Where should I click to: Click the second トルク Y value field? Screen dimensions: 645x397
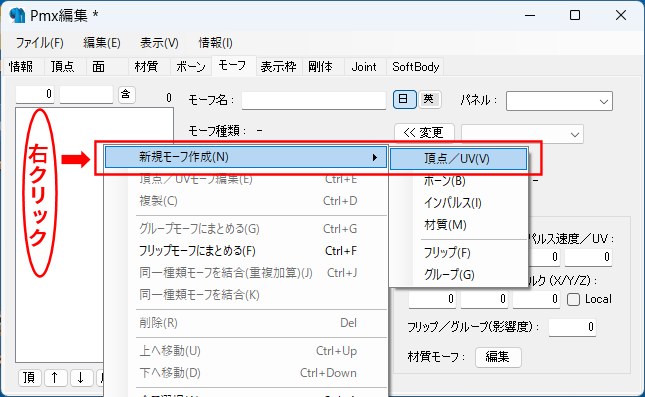click(485, 299)
